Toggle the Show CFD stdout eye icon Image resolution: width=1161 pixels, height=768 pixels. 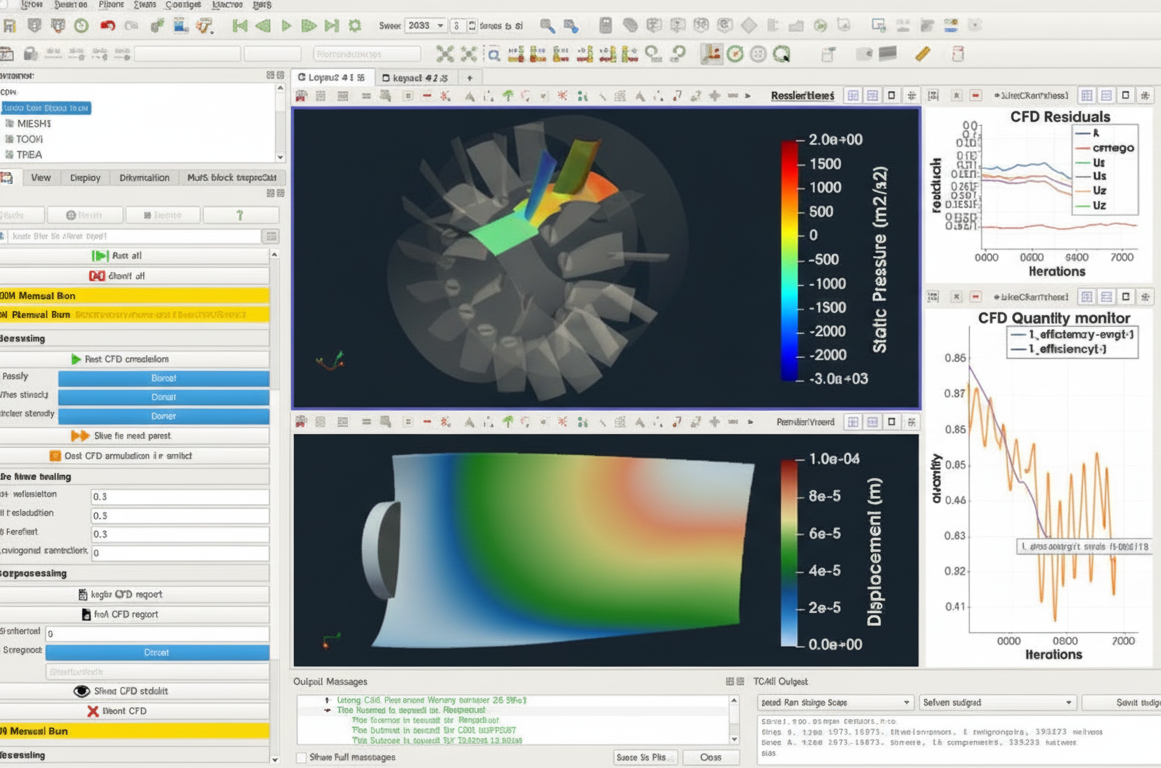(81, 691)
